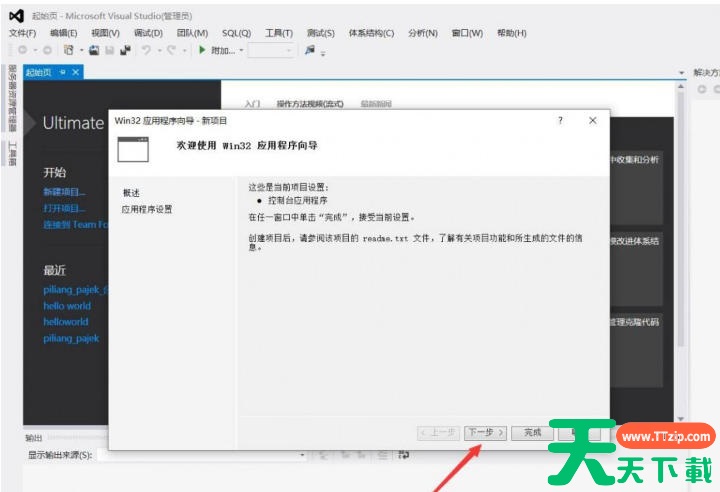
Task: Open the 工具箱 side tab
Action: (x=13, y=154)
